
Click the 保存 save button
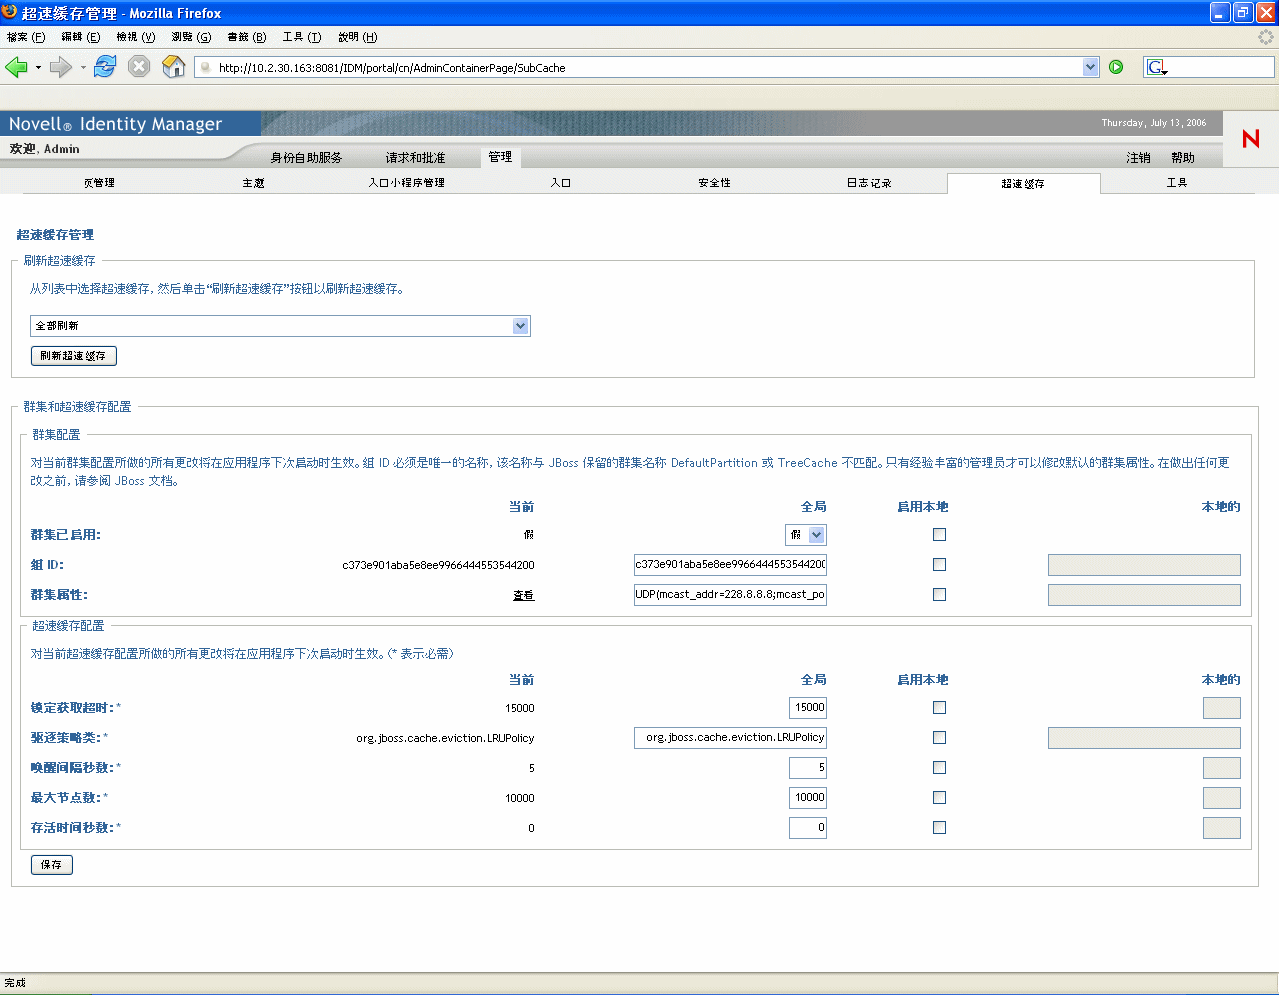[52, 865]
